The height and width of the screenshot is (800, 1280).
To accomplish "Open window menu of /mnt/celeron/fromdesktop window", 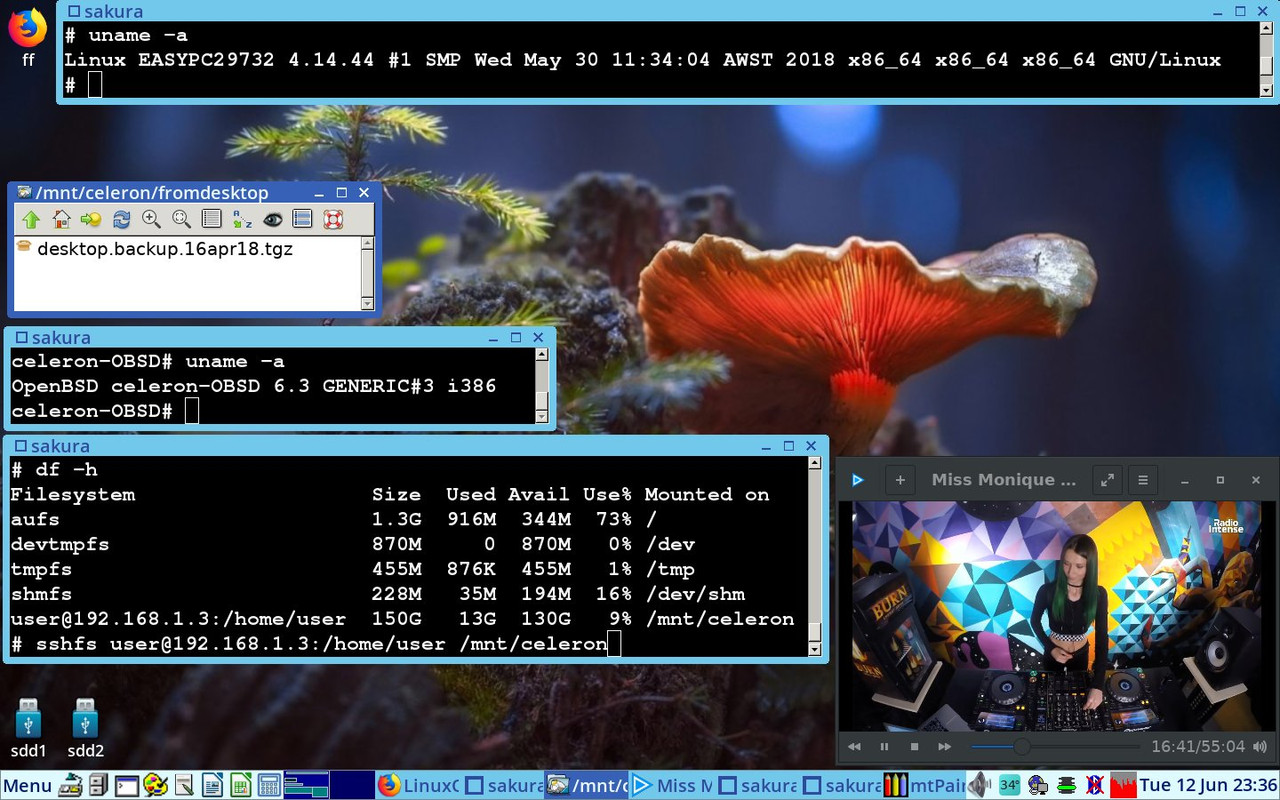I will 24,192.
